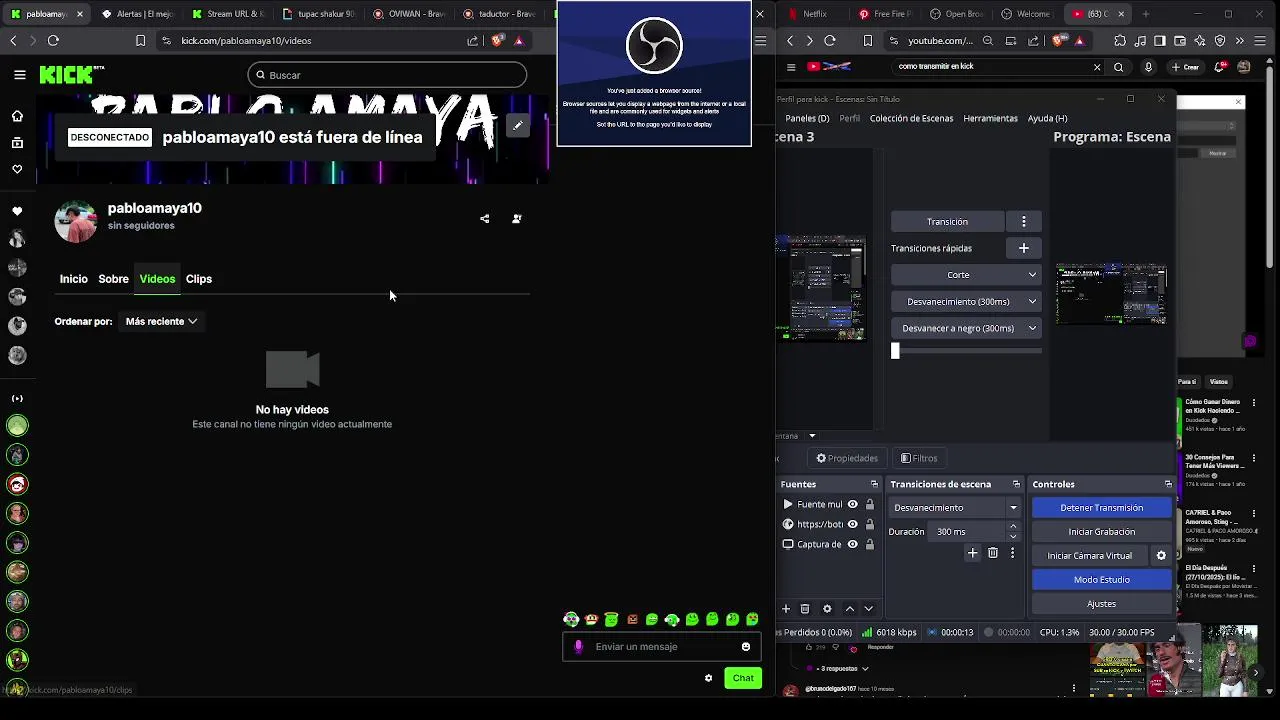
Task: Toggle visibility of Fuente mul source
Action: 853,505
